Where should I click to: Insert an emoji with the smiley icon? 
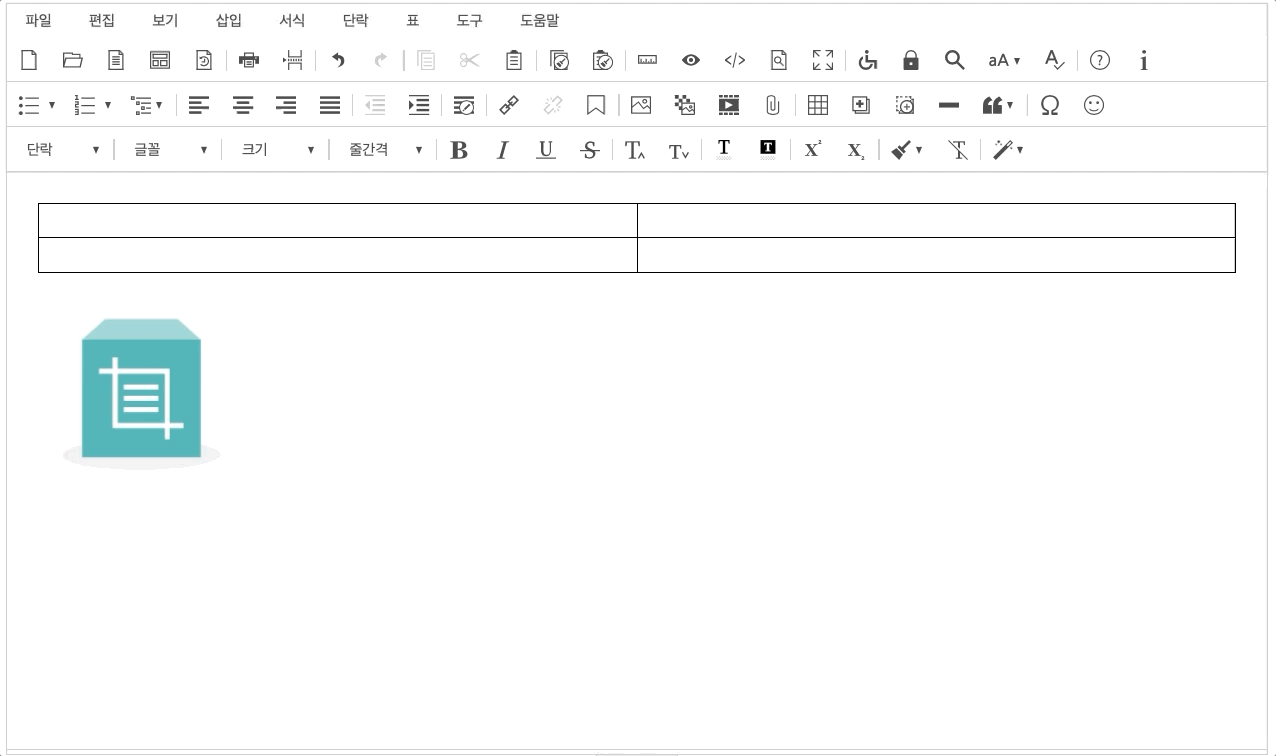(1094, 105)
